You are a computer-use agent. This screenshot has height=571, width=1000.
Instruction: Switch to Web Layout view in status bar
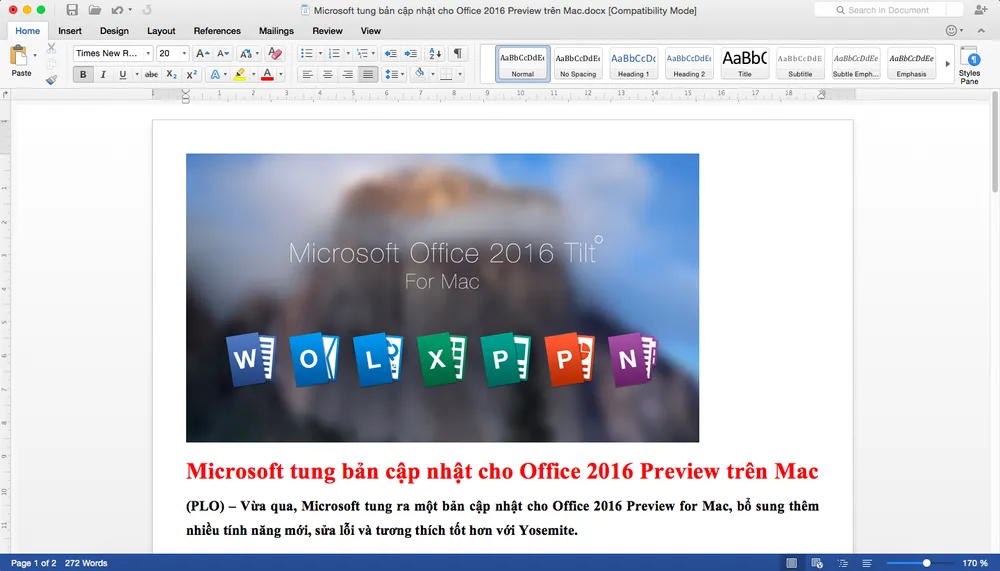click(x=817, y=563)
